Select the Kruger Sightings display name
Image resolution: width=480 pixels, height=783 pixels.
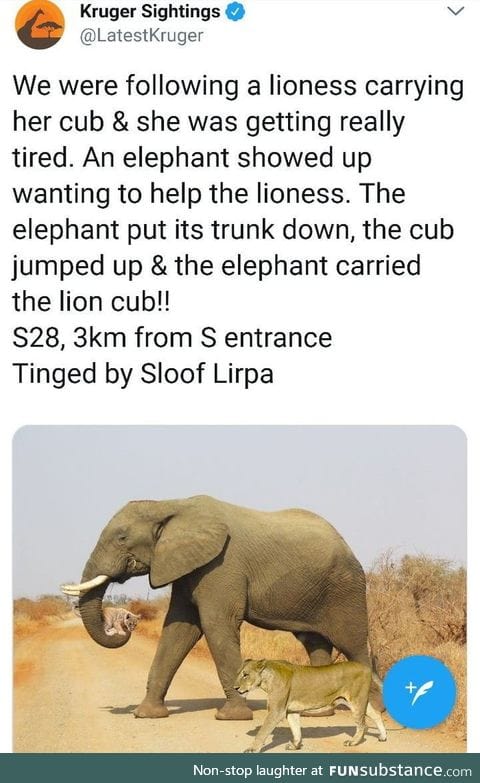[150, 12]
